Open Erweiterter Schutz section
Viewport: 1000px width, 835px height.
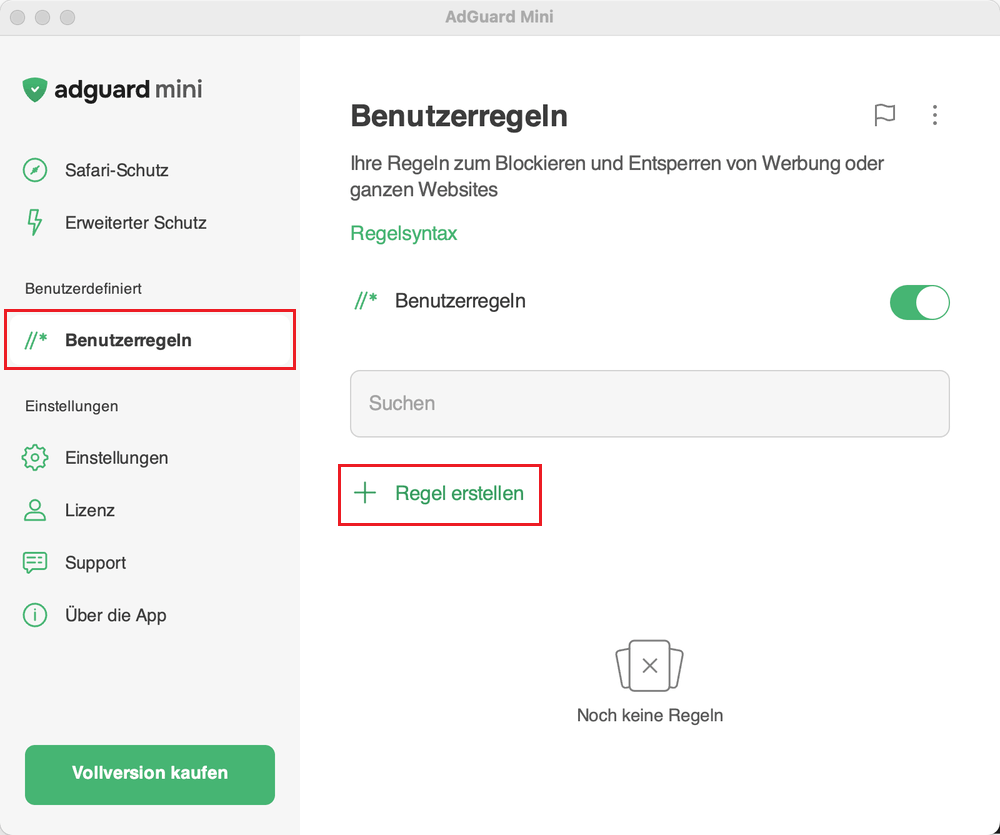click(x=150, y=223)
